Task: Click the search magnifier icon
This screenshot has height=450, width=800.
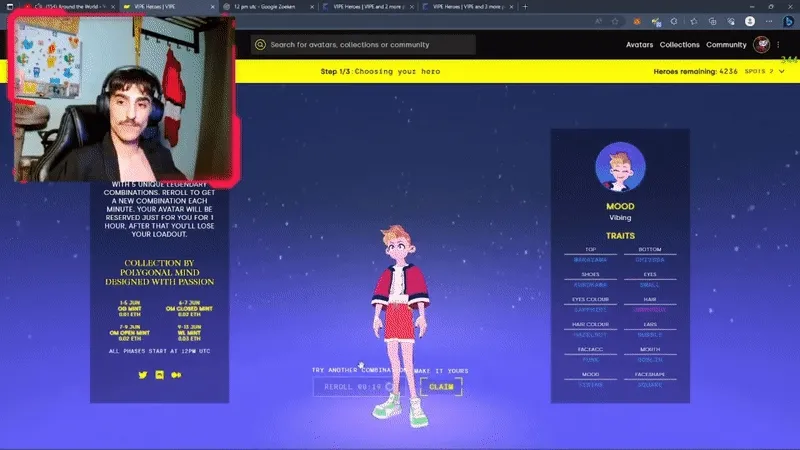Action: pos(260,45)
